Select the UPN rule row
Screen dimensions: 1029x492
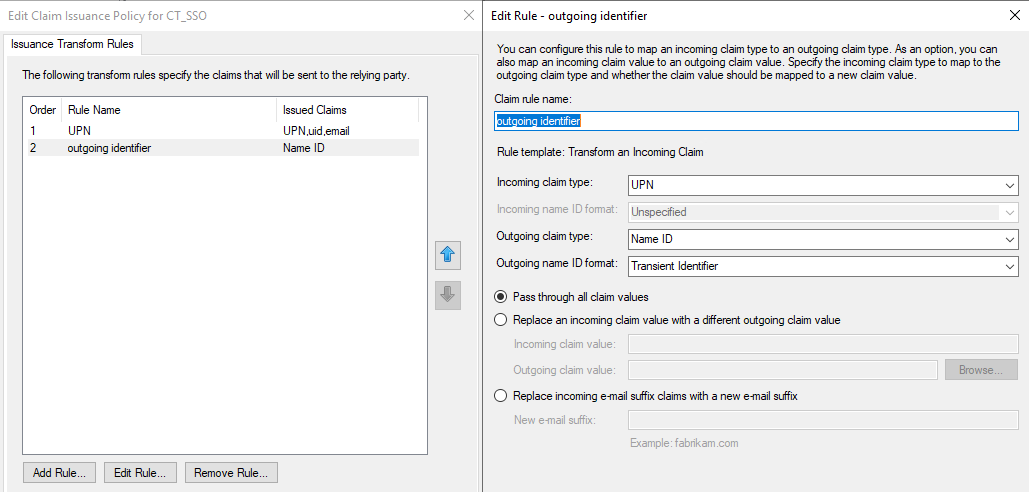pyautogui.click(x=221, y=131)
